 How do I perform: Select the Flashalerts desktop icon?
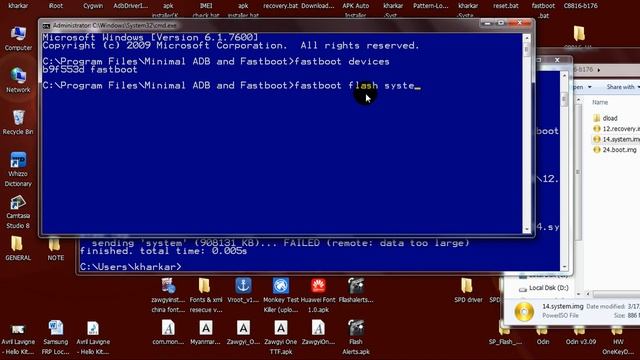click(x=356, y=291)
